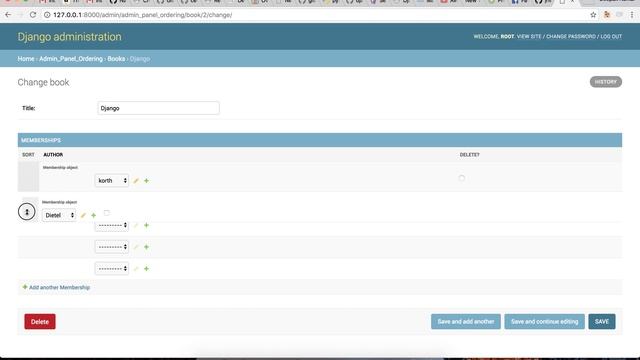This screenshot has height=360, width=640.
Task: Click pencil icon in first empty membership row
Action: (x=136, y=225)
